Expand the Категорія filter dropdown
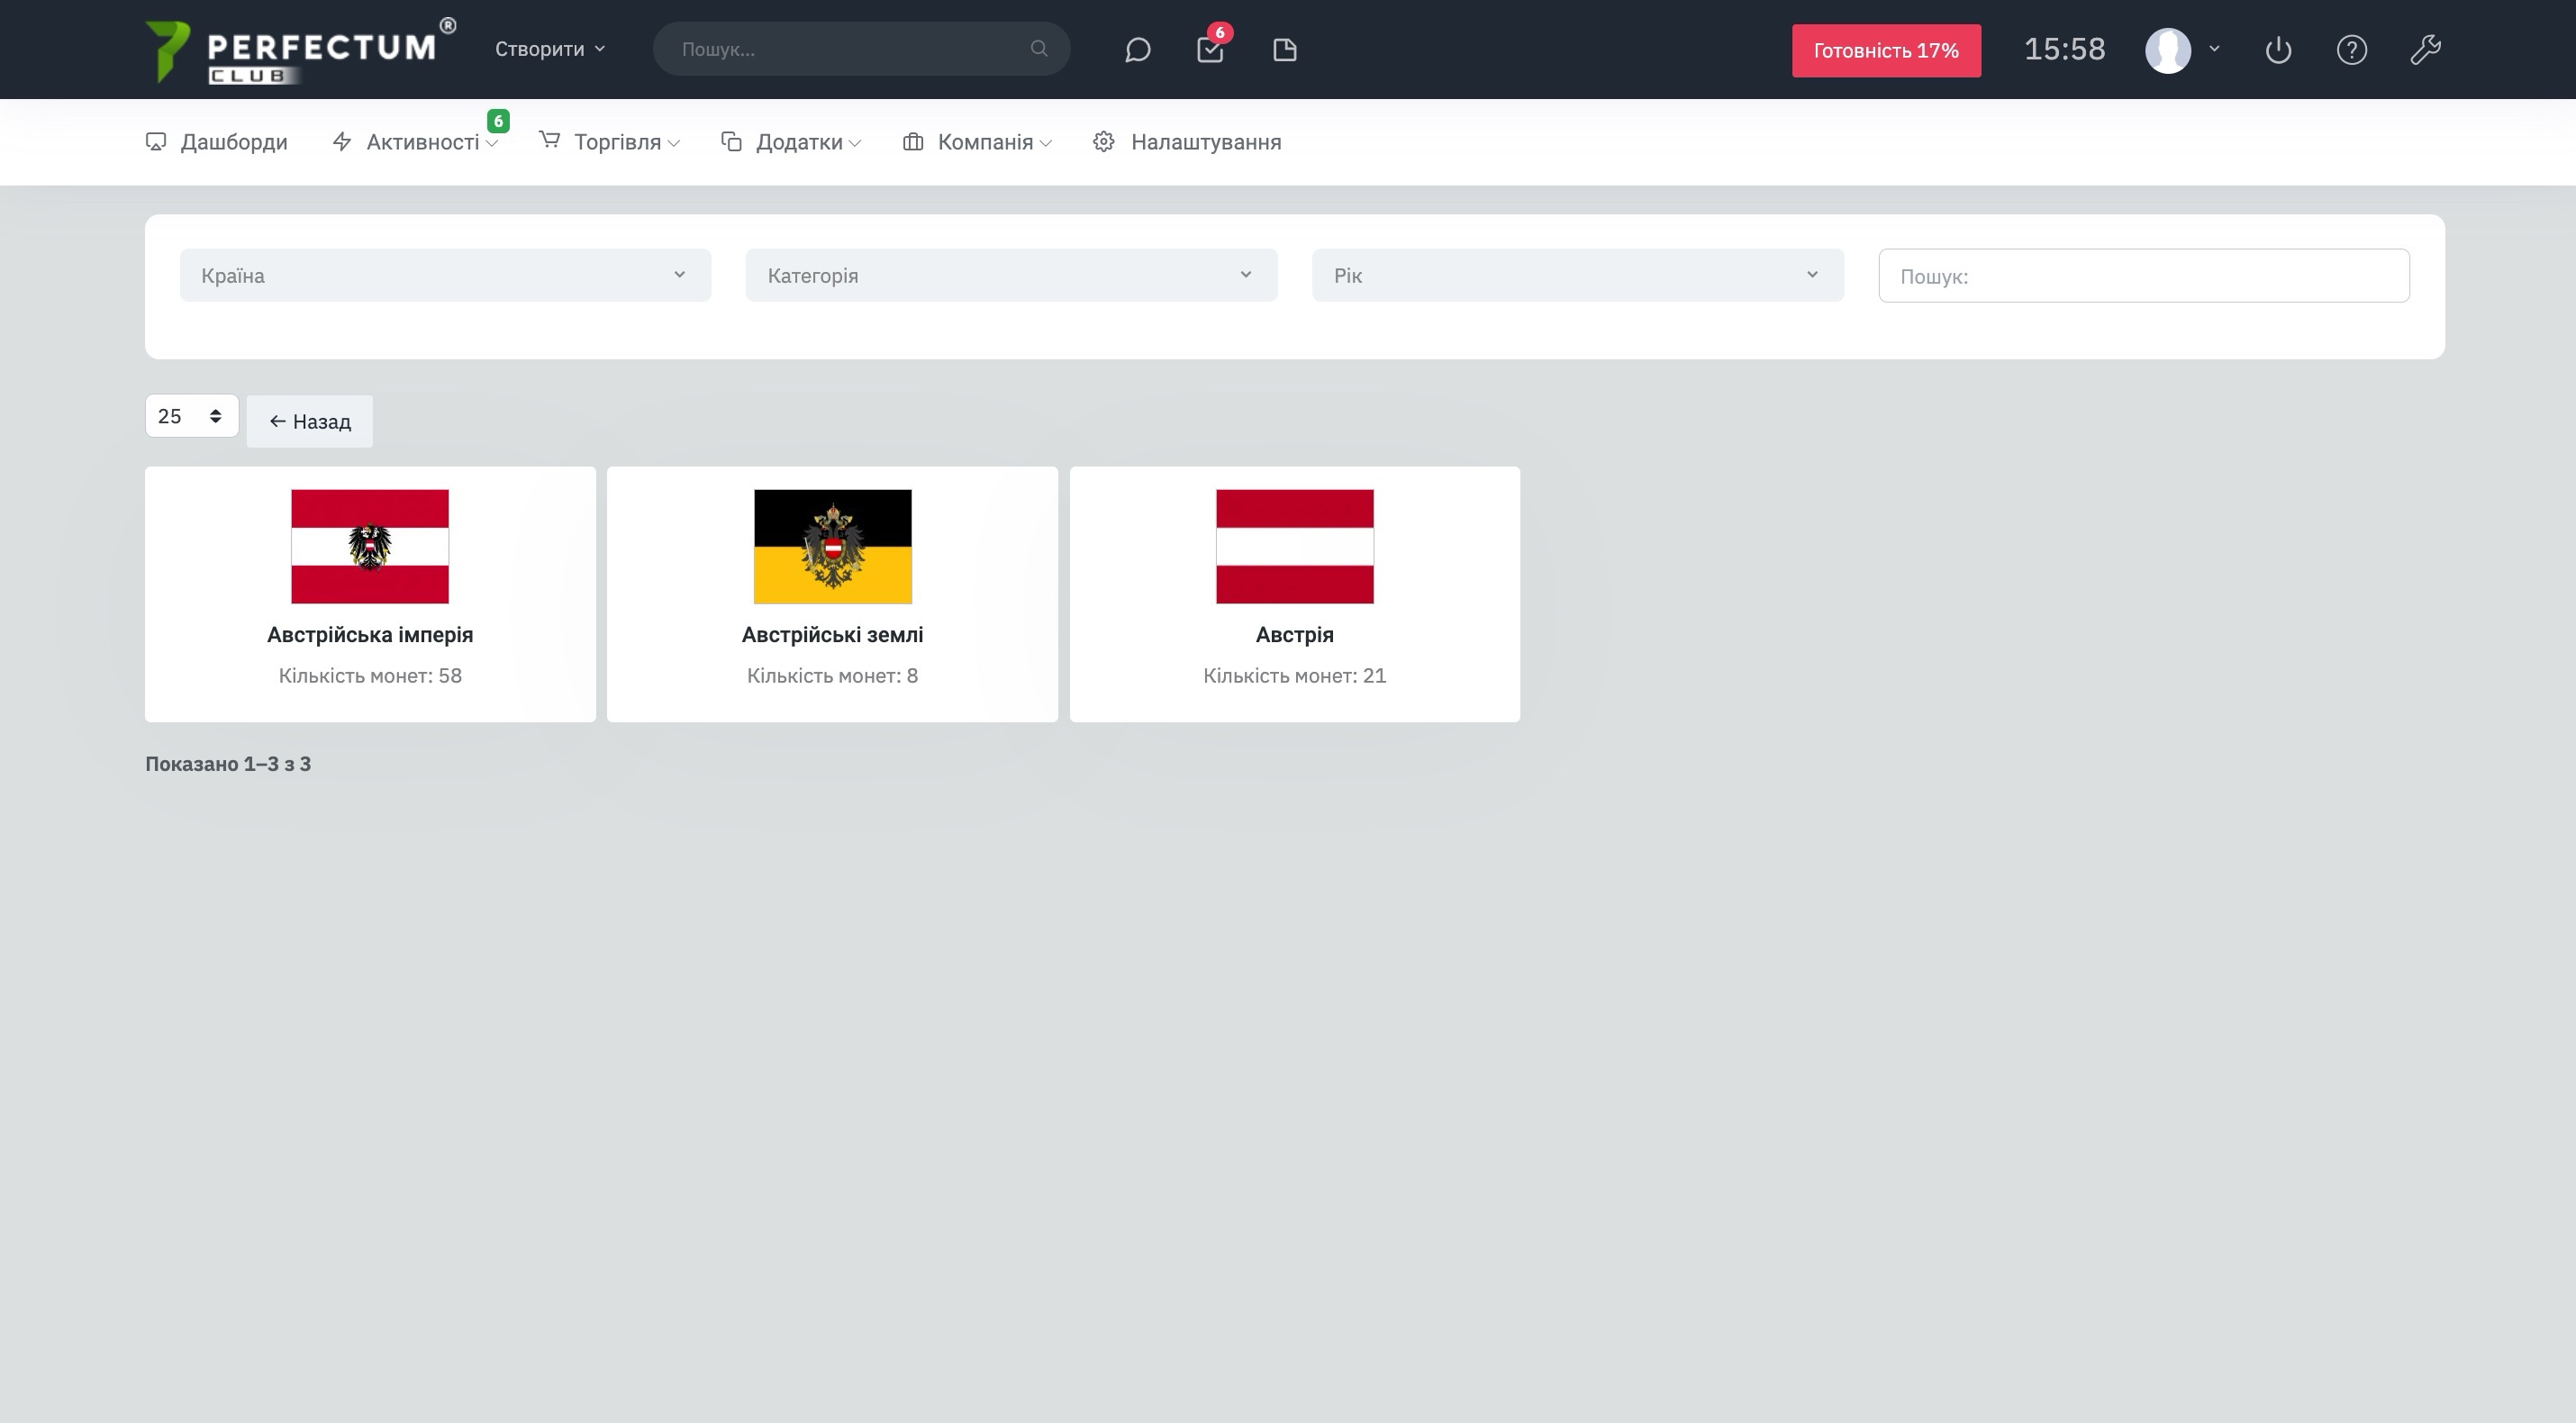Screen dimensions: 2576x1423 point(1011,275)
